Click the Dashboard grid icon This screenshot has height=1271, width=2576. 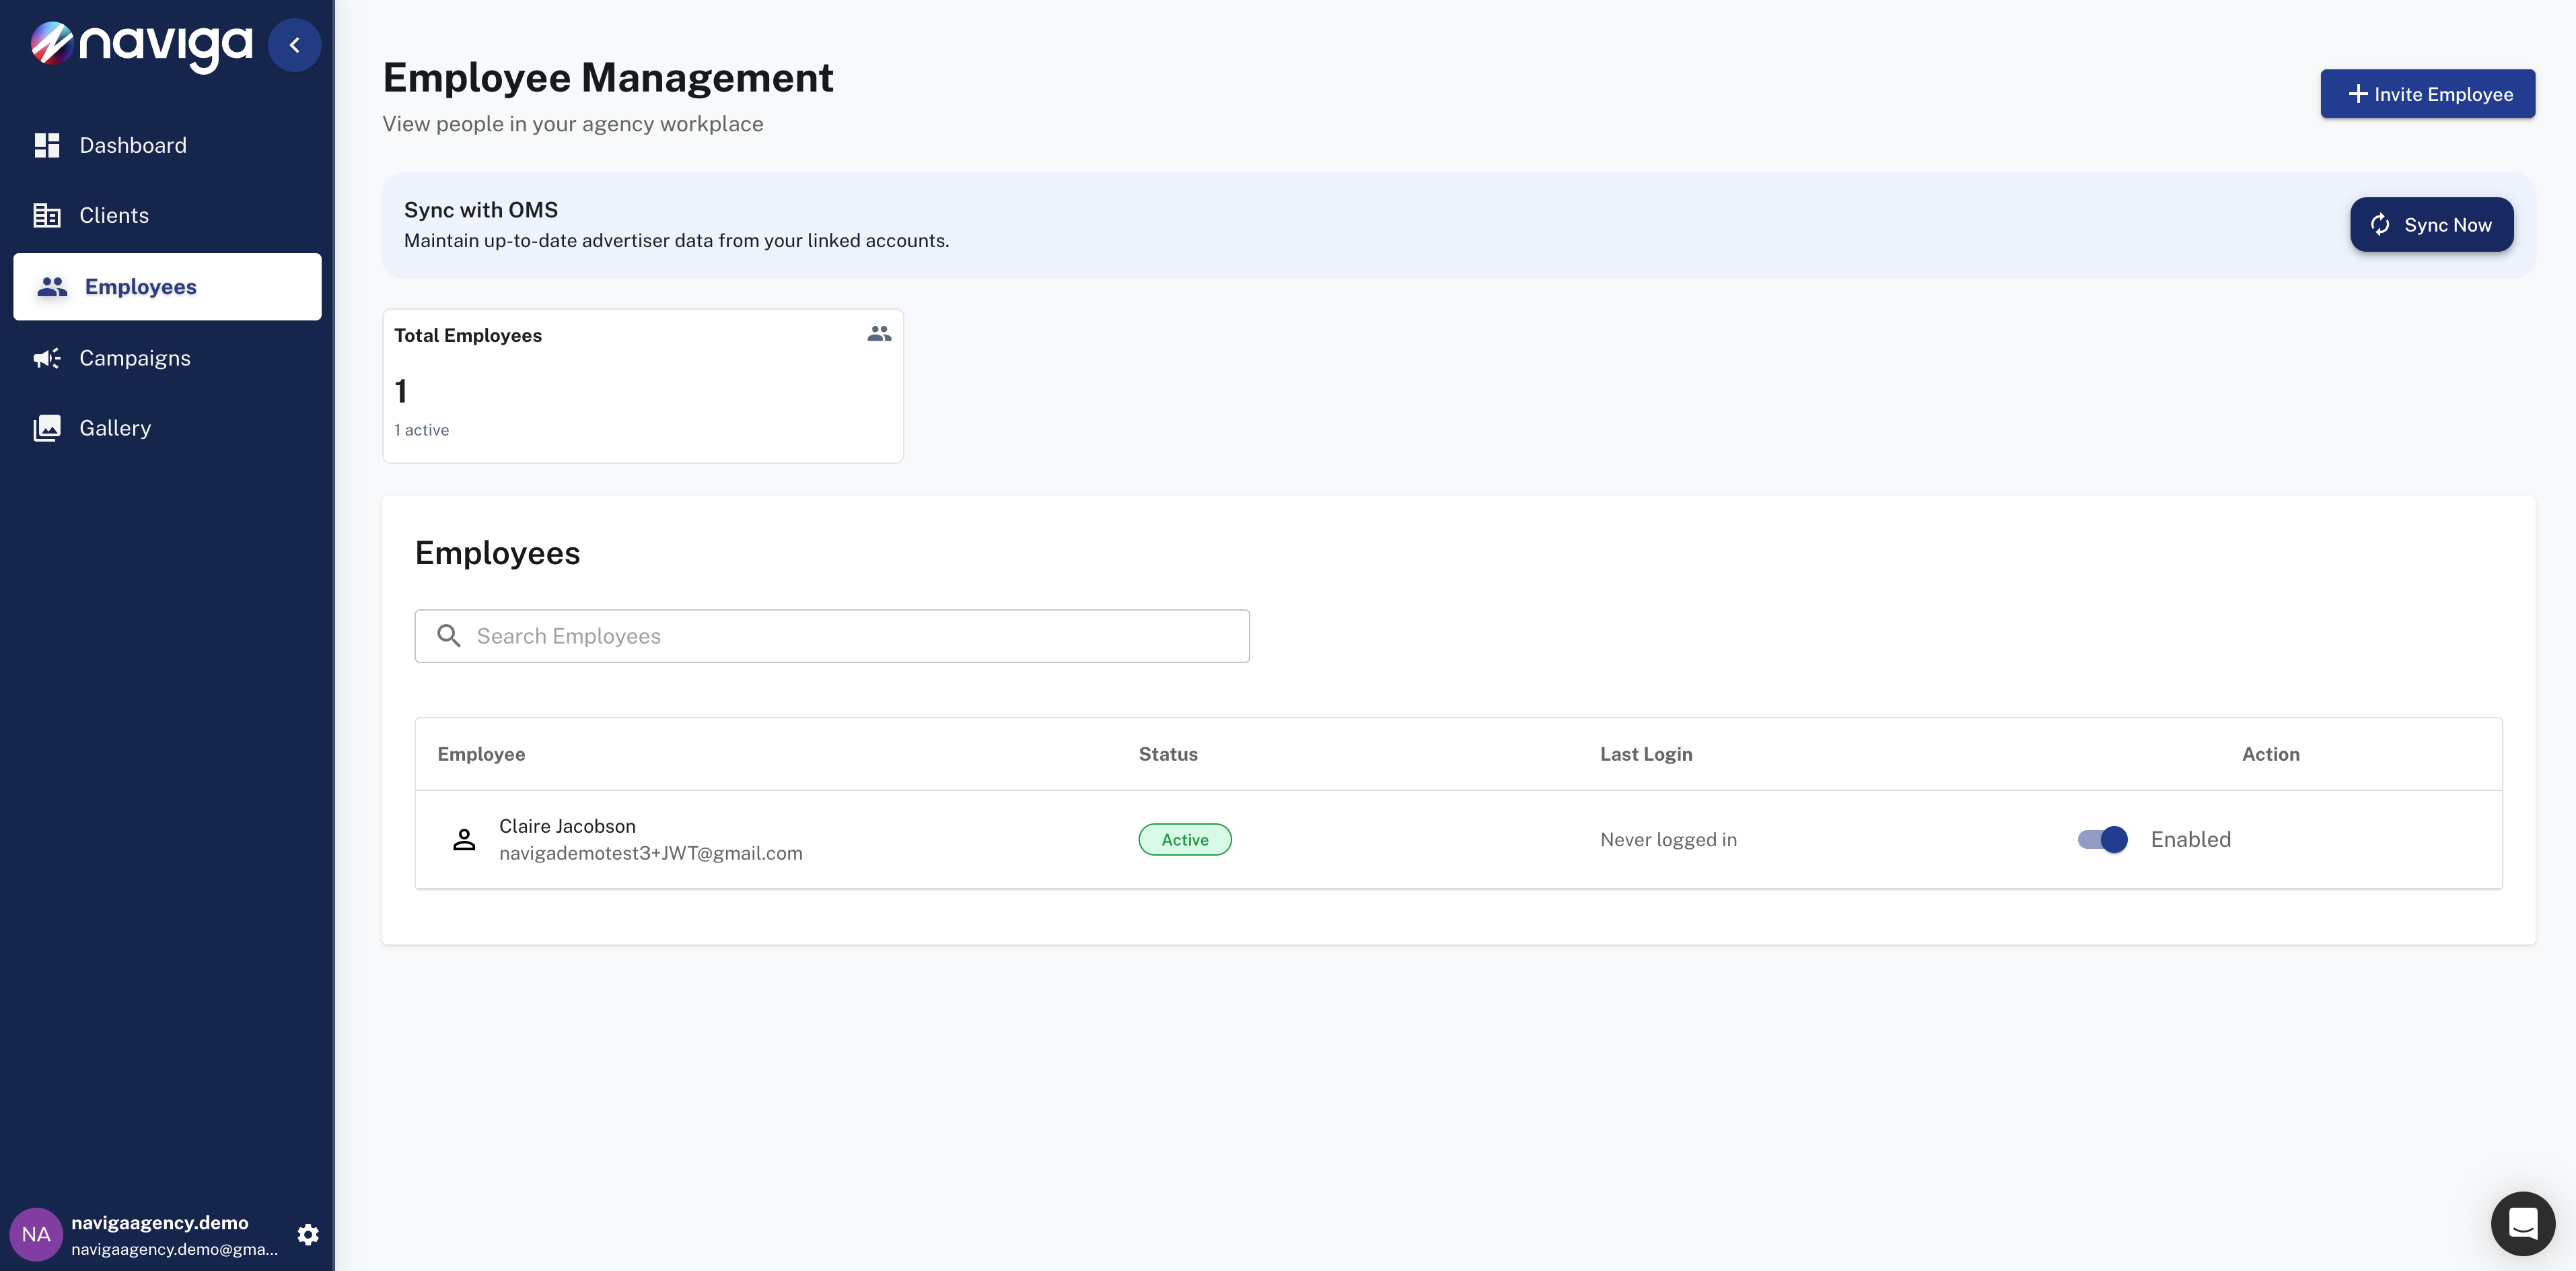[47, 146]
